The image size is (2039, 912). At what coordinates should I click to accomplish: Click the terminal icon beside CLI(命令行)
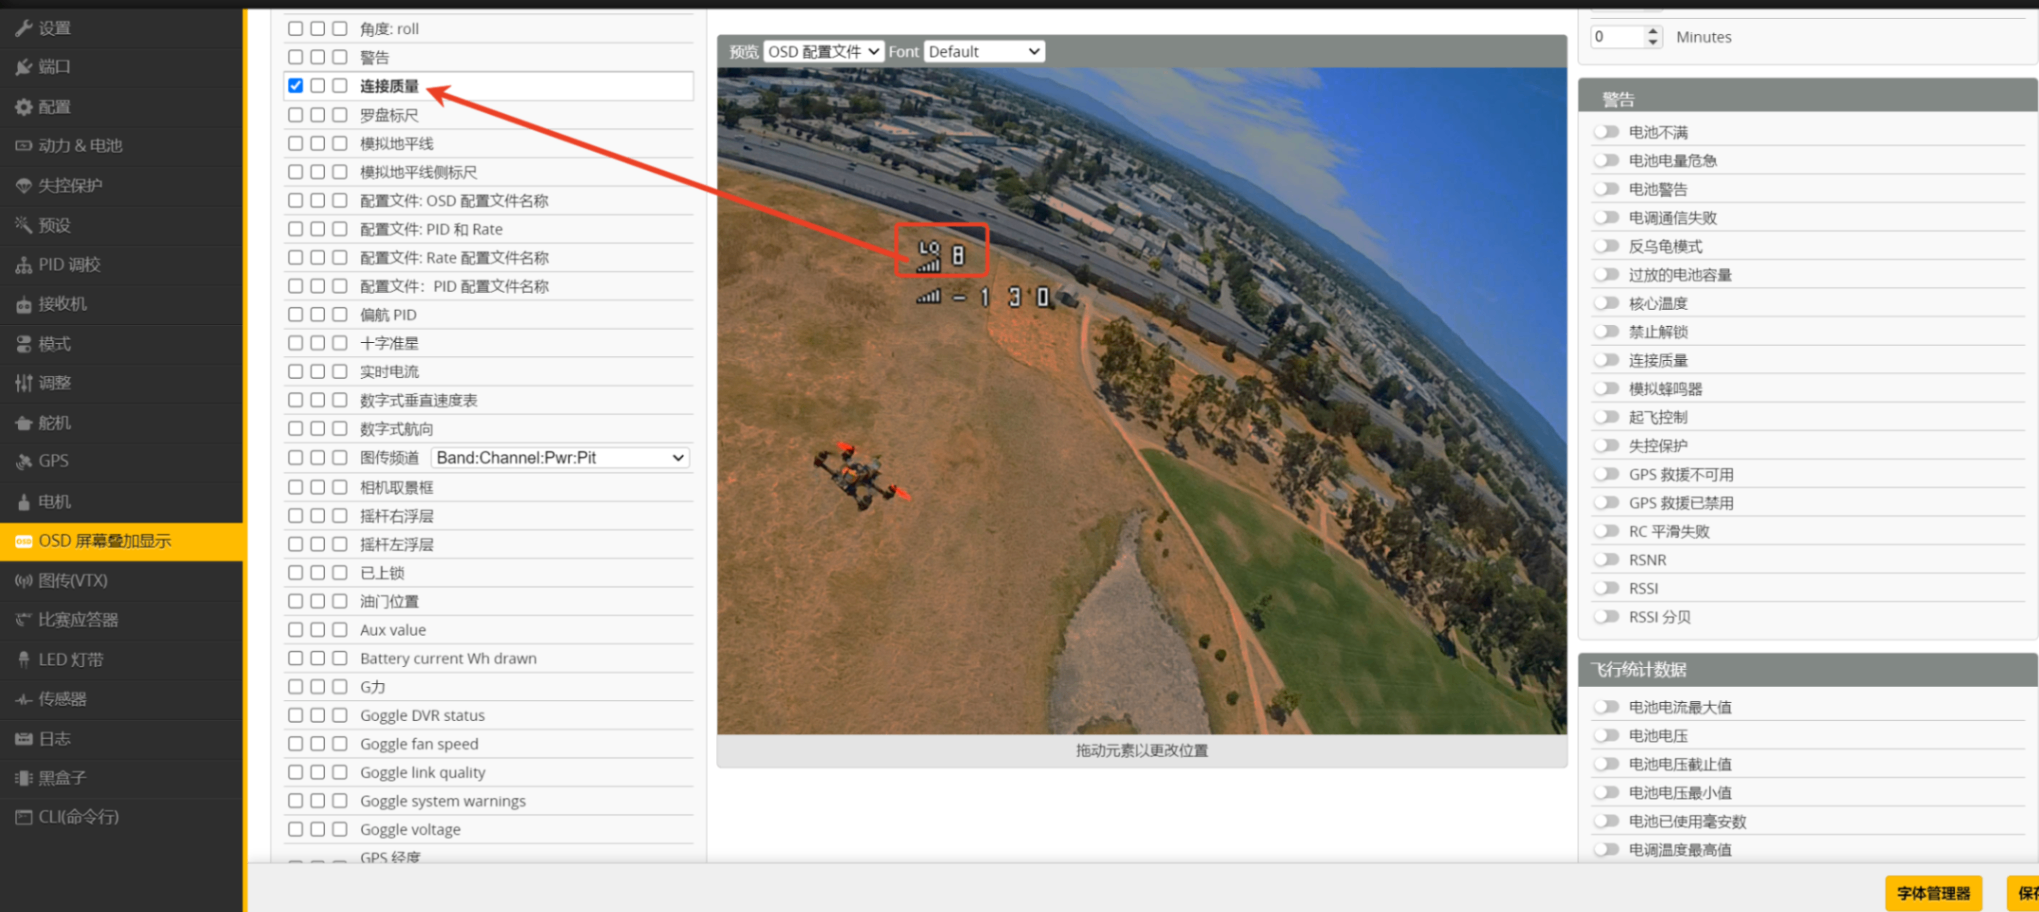coord(23,817)
